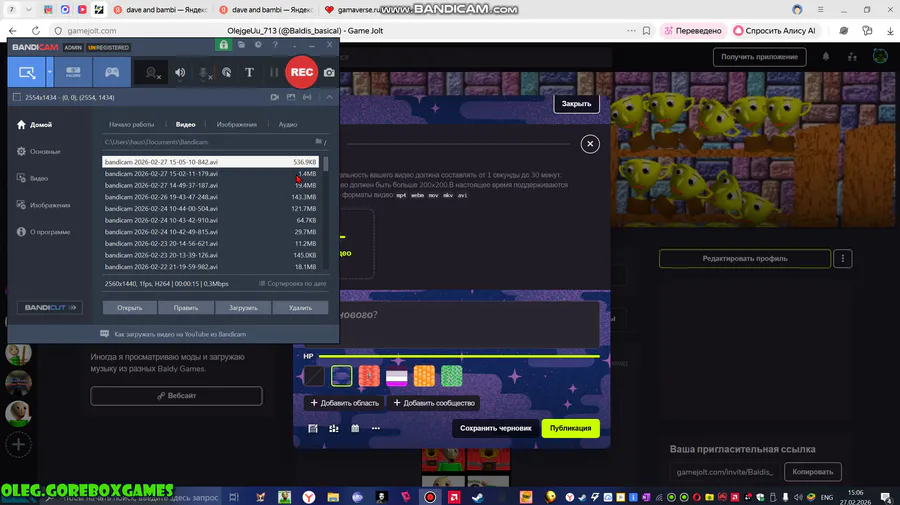Click the round X close icon in post form
The image size is (900, 505).
590,144
